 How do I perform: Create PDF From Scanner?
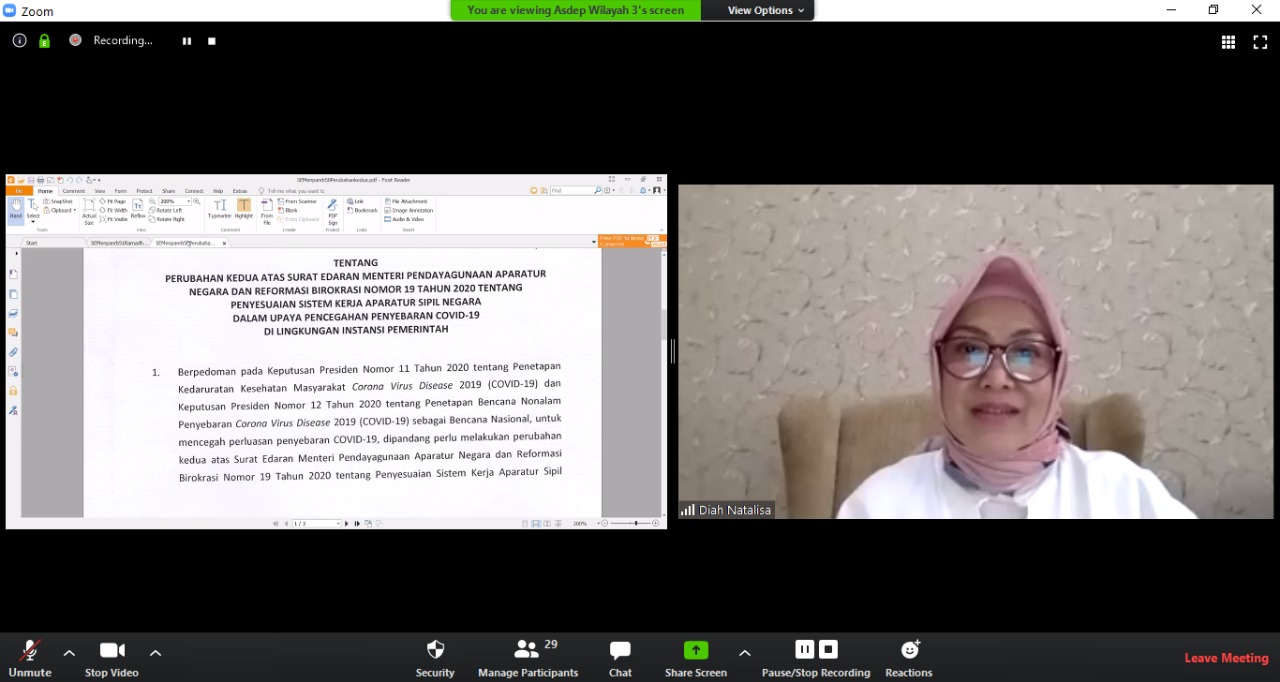[x=298, y=202]
